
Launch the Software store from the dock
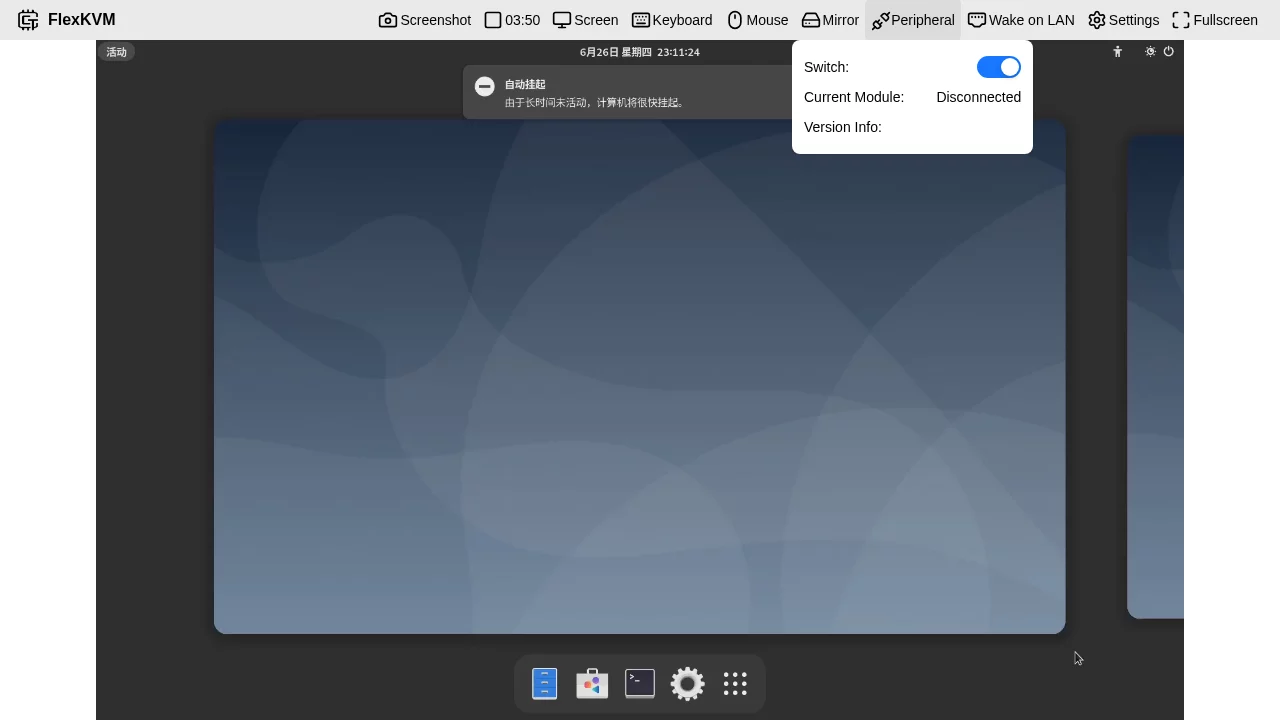(592, 684)
